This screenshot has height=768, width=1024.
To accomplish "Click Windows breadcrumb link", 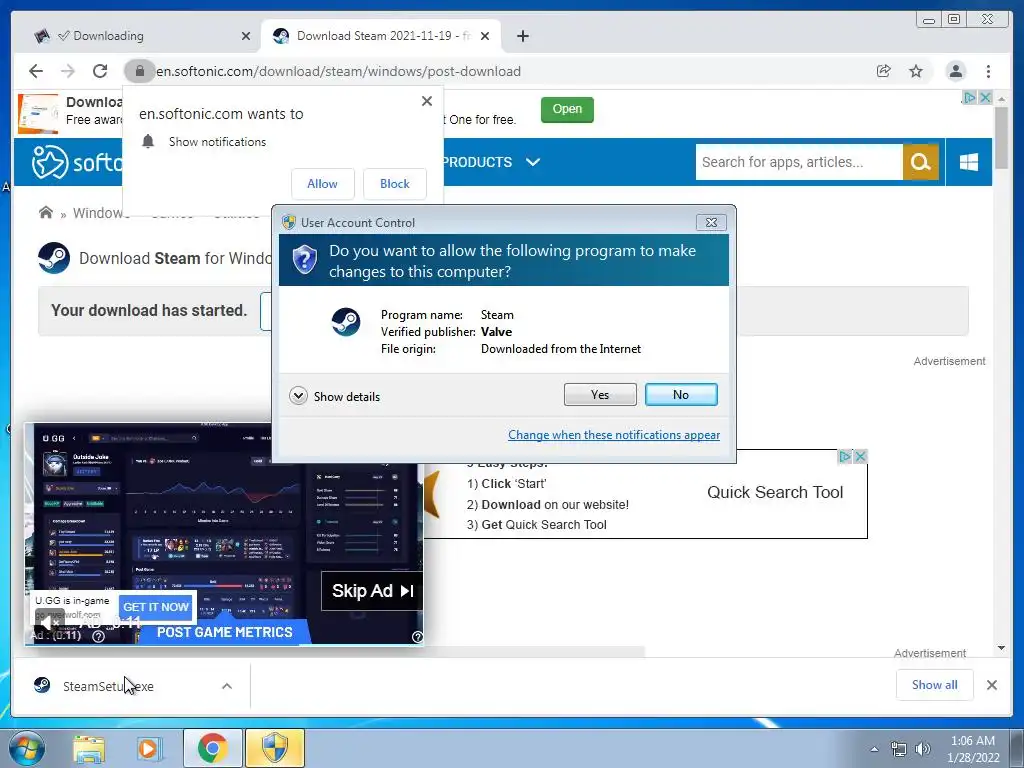I will coord(98,213).
